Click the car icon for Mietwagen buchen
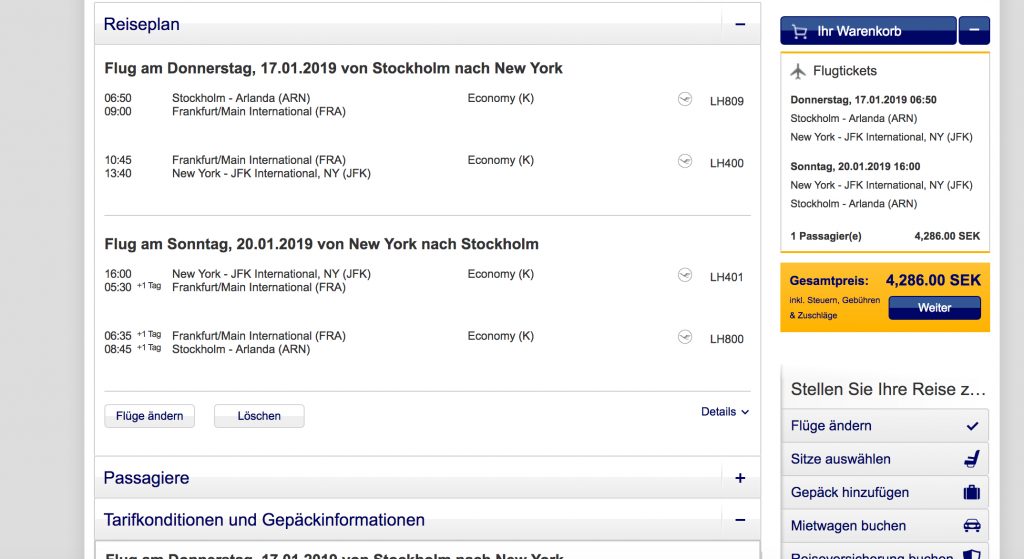The image size is (1024, 559). (x=971, y=525)
